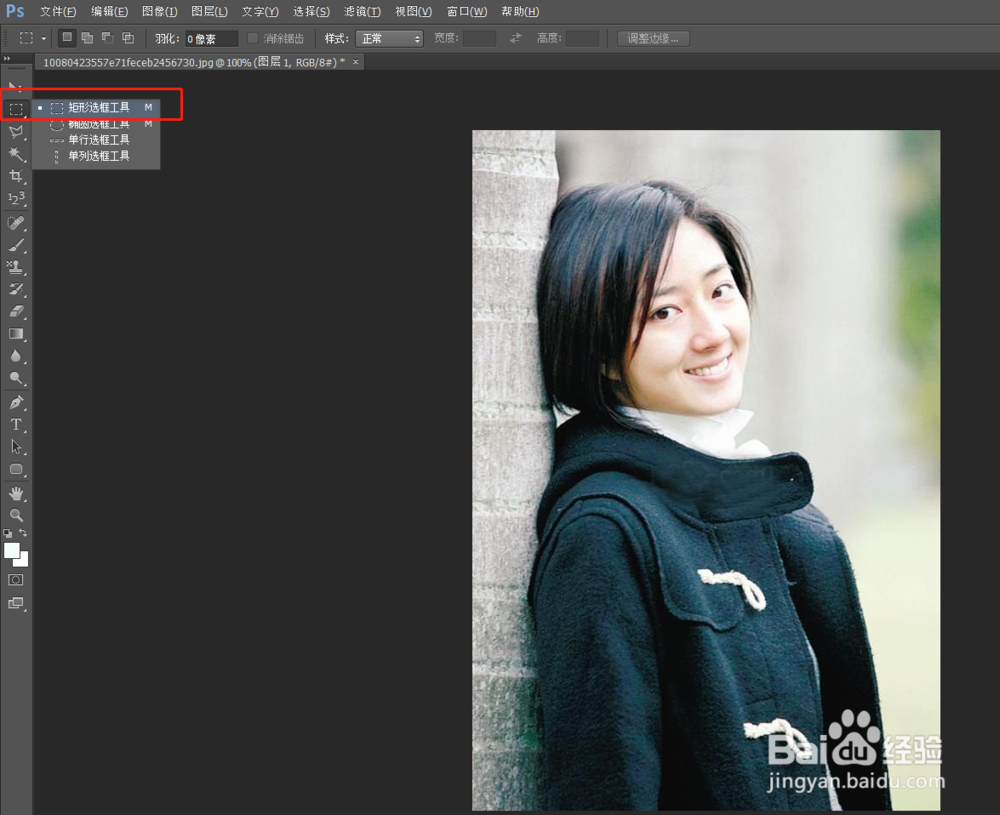The image size is (1000, 815).
Task: Select the Eraser tool
Action: (x=15, y=312)
